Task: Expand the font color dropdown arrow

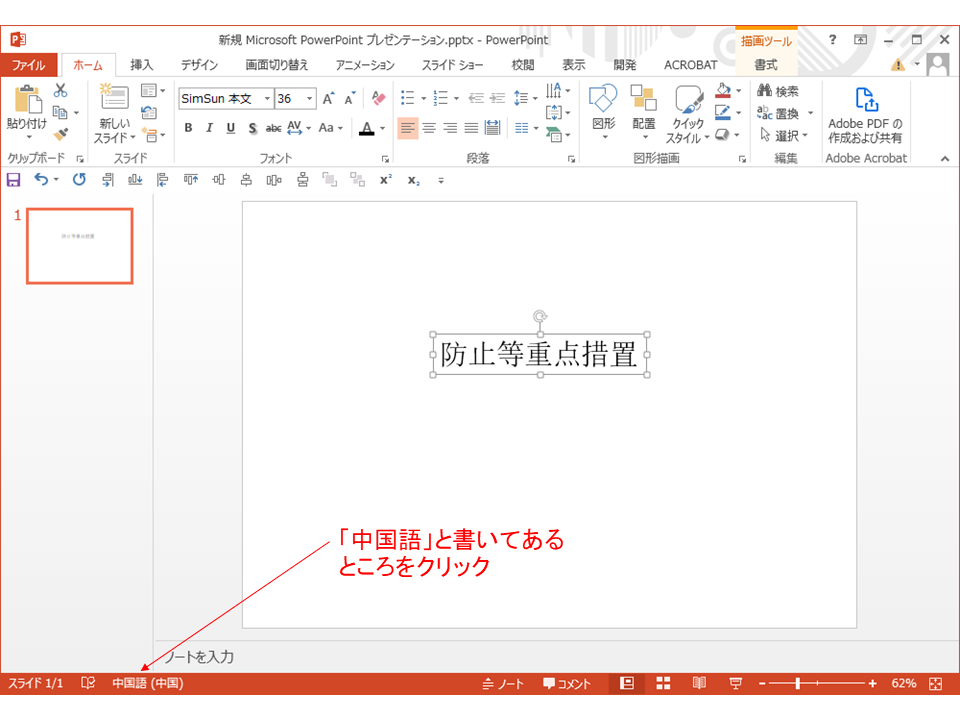Action: [x=383, y=129]
